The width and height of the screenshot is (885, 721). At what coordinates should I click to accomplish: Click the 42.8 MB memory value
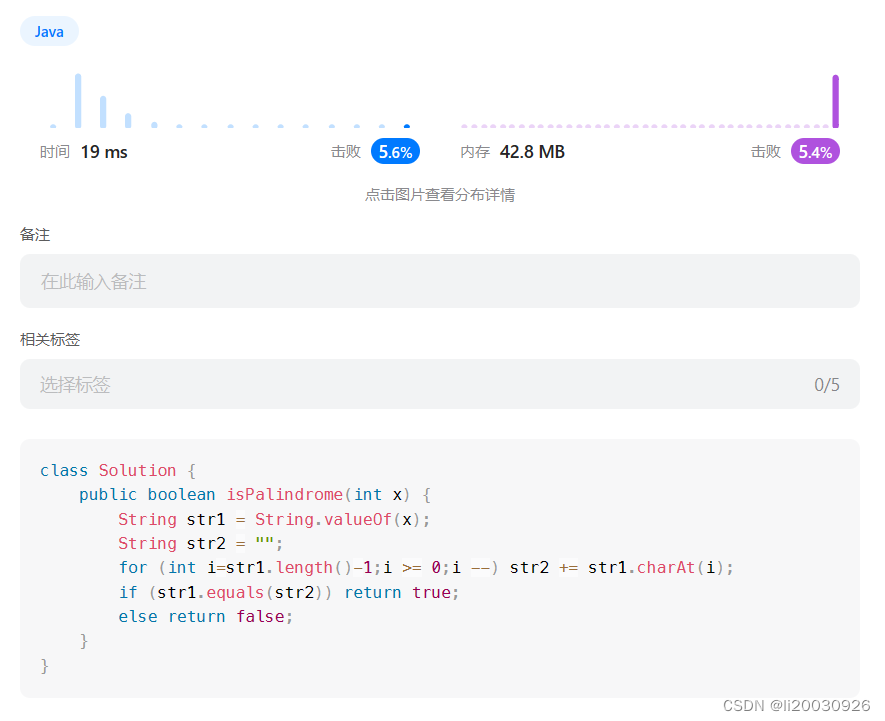[x=532, y=152]
